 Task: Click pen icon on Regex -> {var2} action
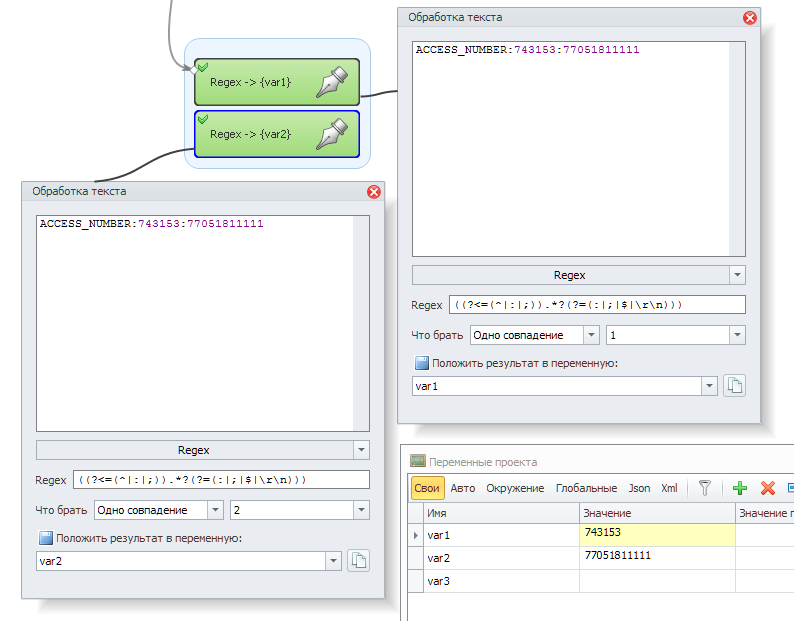pos(331,134)
